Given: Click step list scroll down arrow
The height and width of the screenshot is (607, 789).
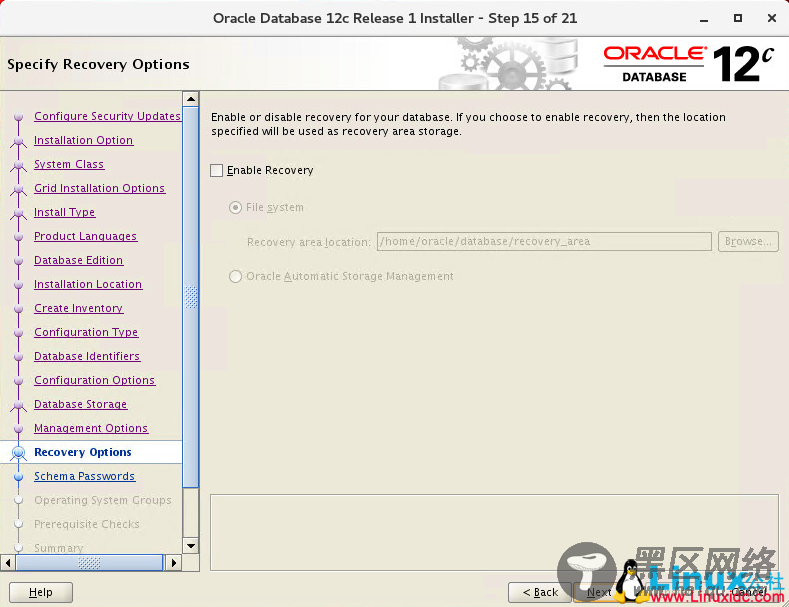Looking at the screenshot, I should coord(191,546).
